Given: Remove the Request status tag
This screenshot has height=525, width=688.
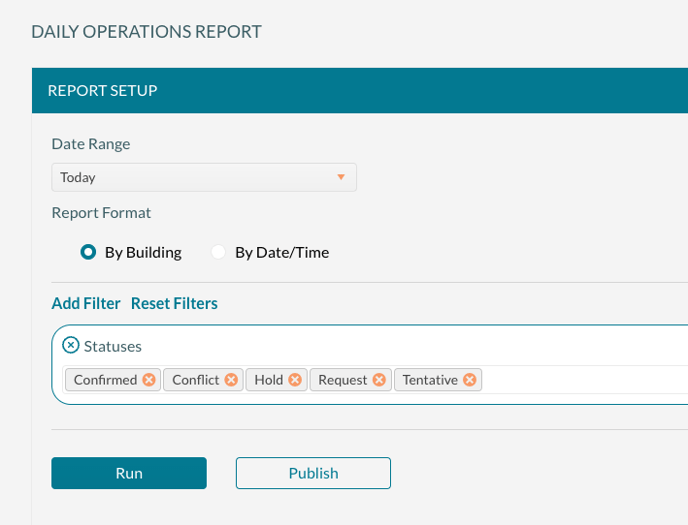Looking at the screenshot, I should (379, 380).
